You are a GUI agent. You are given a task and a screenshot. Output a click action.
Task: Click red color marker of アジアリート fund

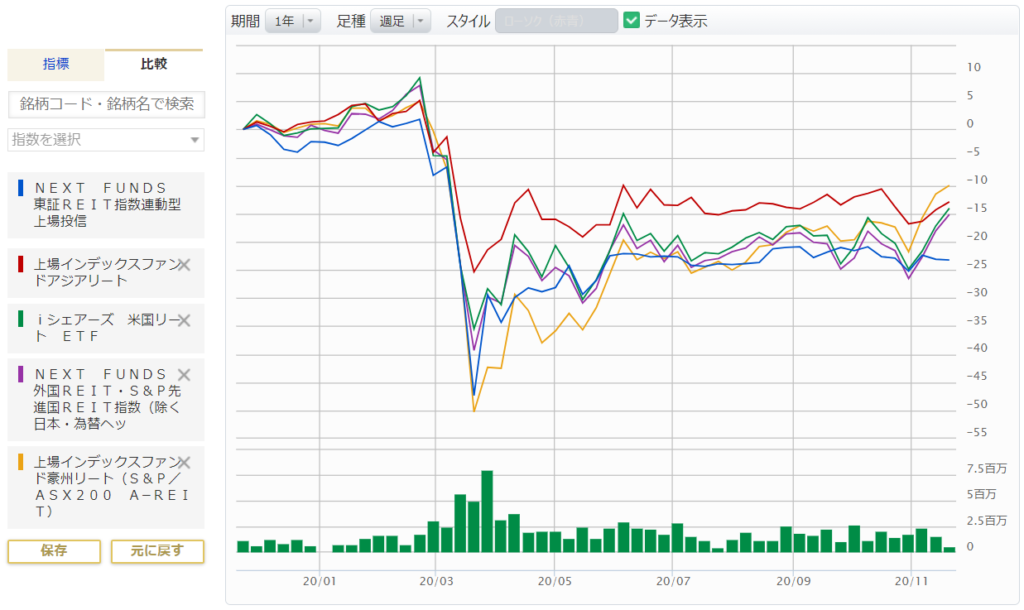[21, 264]
